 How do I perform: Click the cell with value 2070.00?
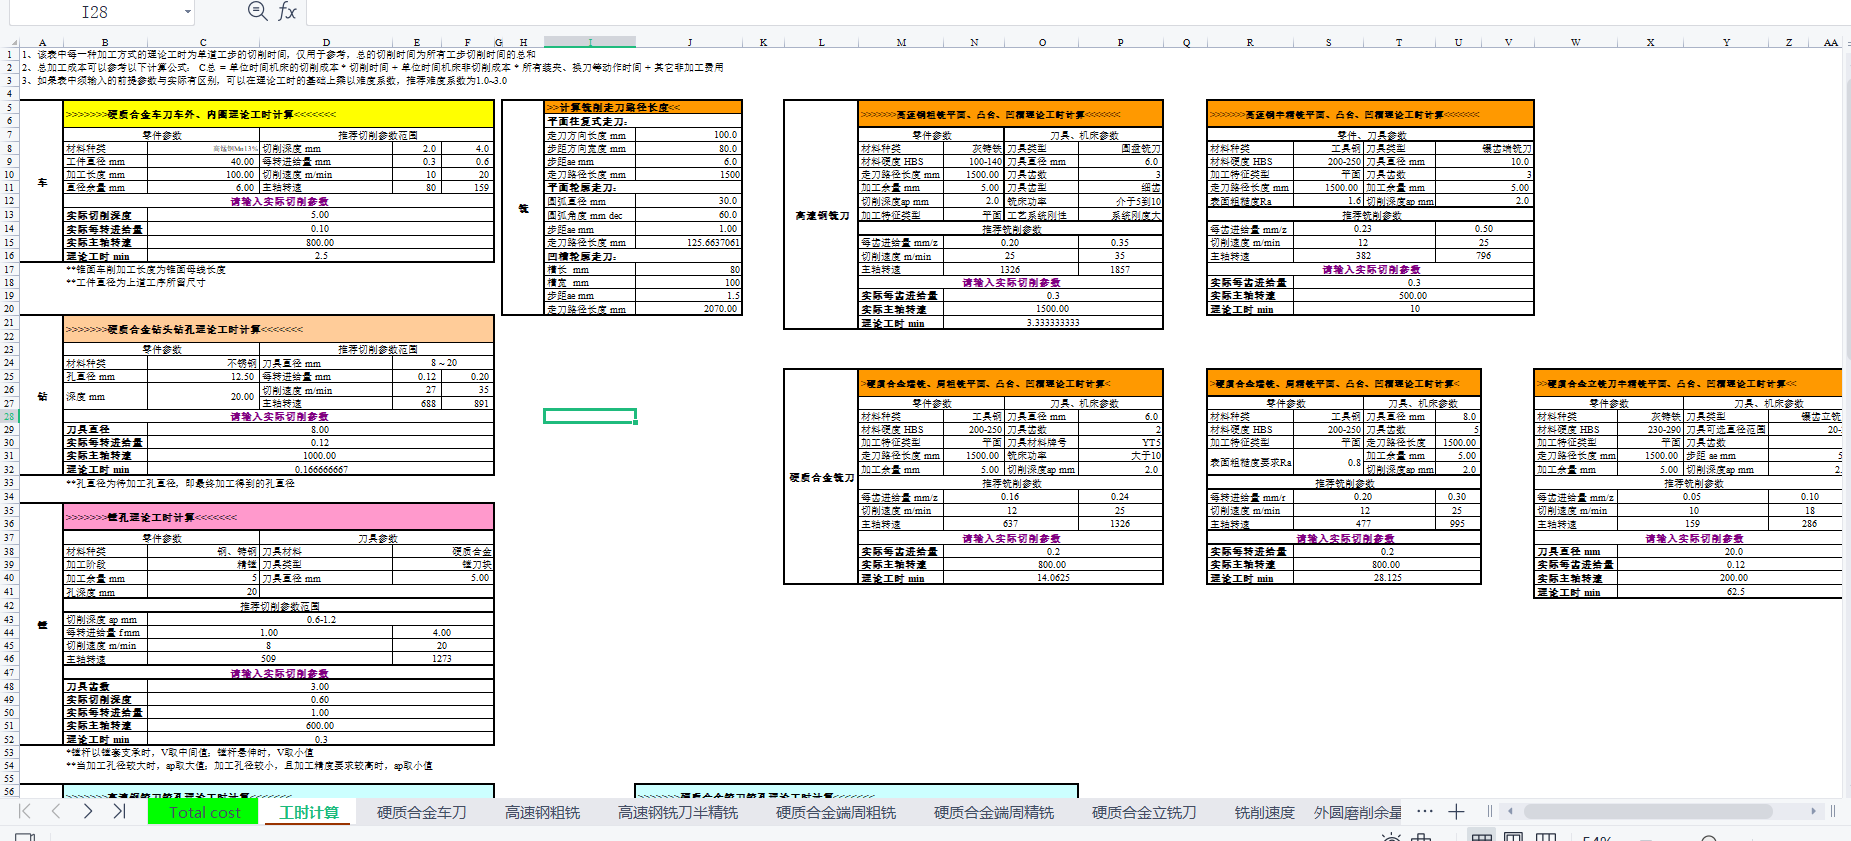(690, 309)
